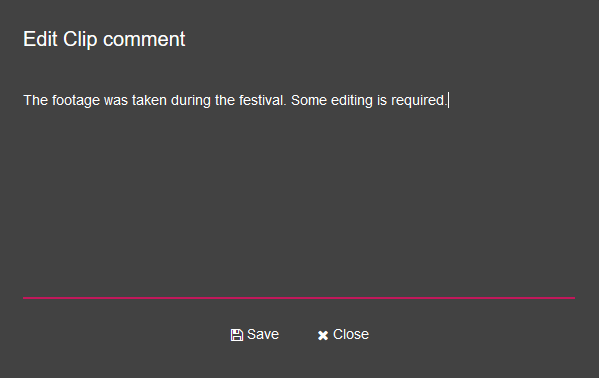This screenshot has width=599, height=378.
Task: Click the floppy disk Save icon
Action: pyautogui.click(x=236, y=335)
